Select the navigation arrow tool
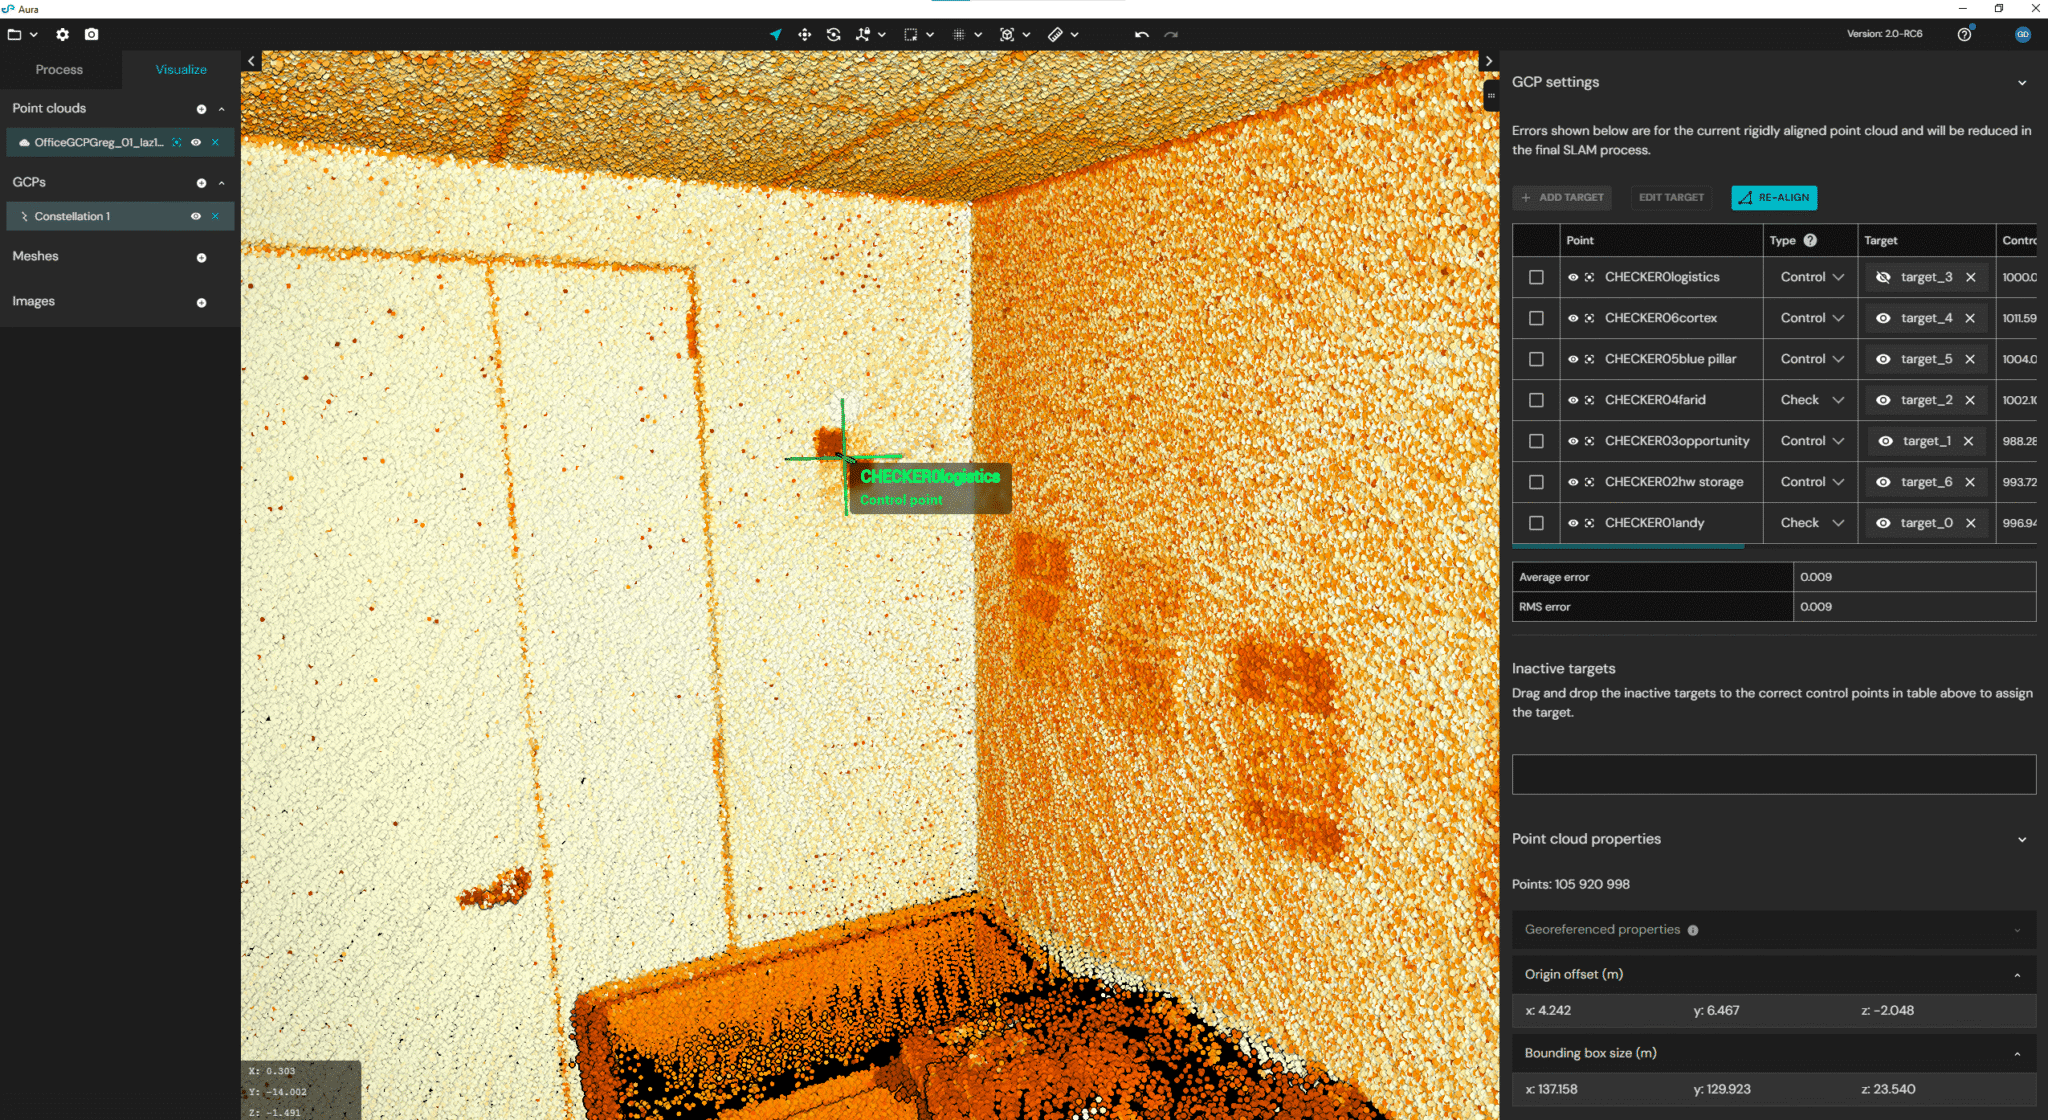Screen dimensions: 2048x1120 (x=776, y=34)
